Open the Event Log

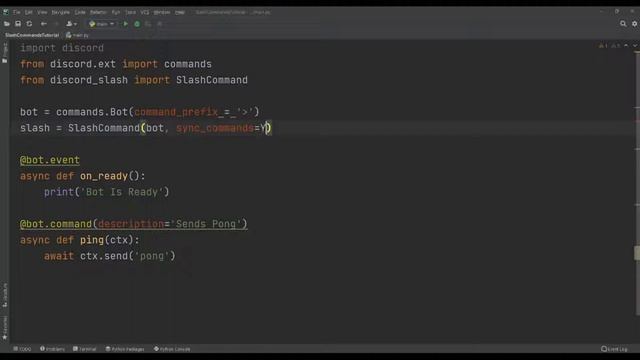tap(614, 349)
